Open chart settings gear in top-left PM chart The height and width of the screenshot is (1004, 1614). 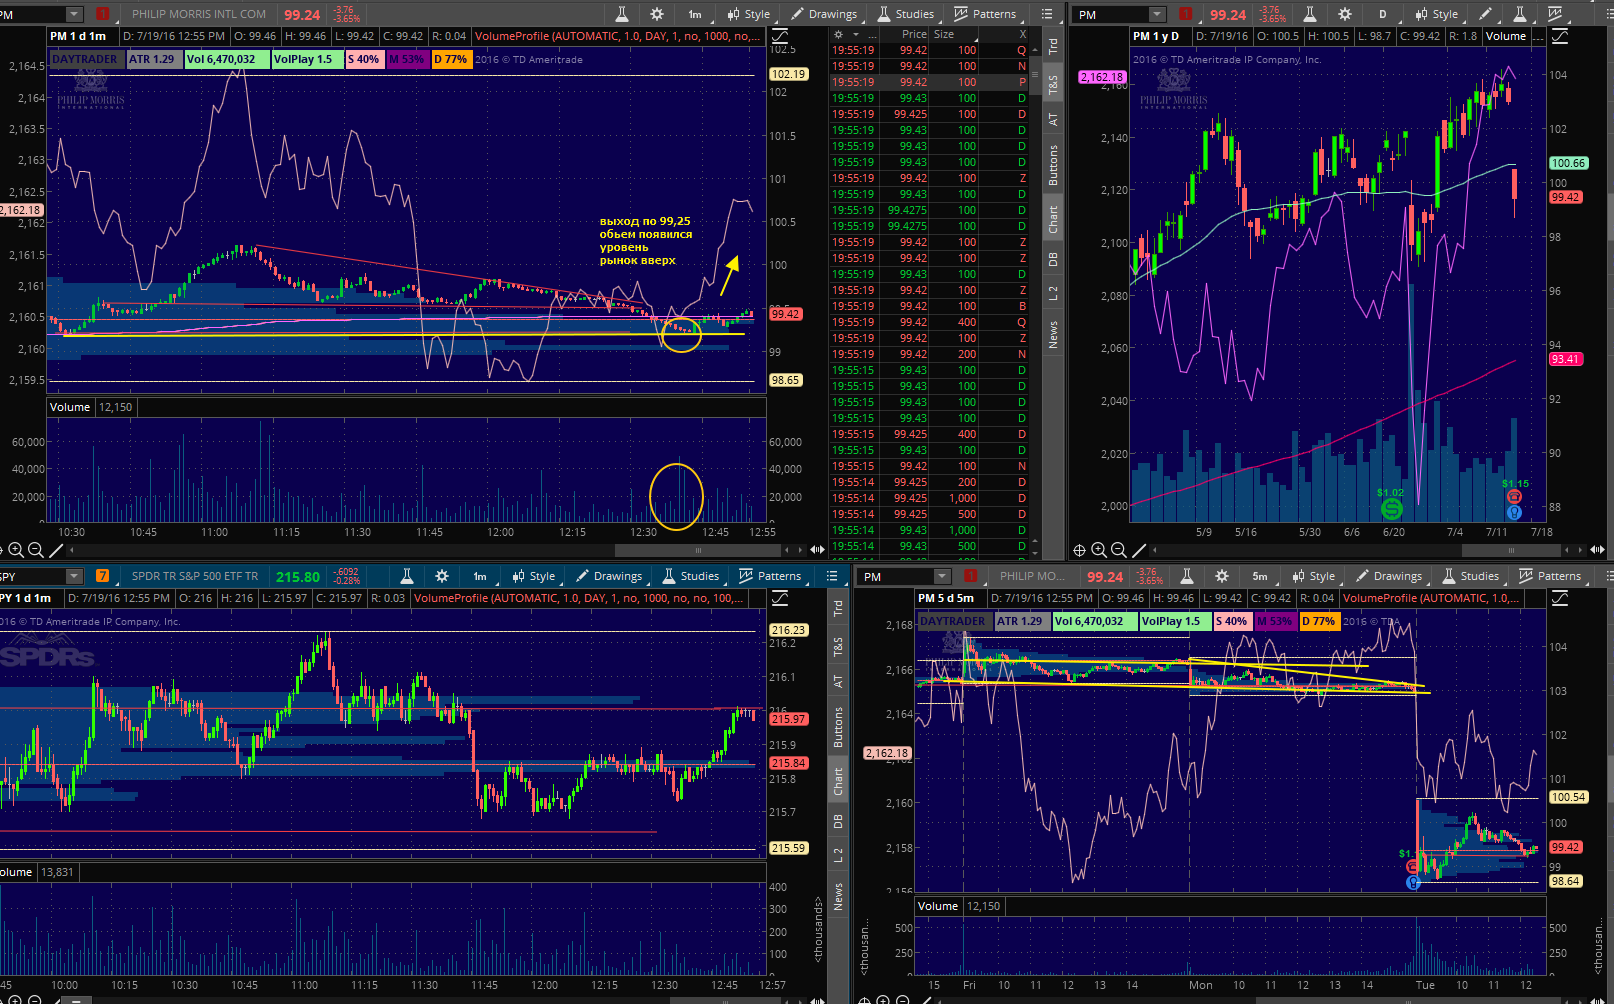point(657,14)
